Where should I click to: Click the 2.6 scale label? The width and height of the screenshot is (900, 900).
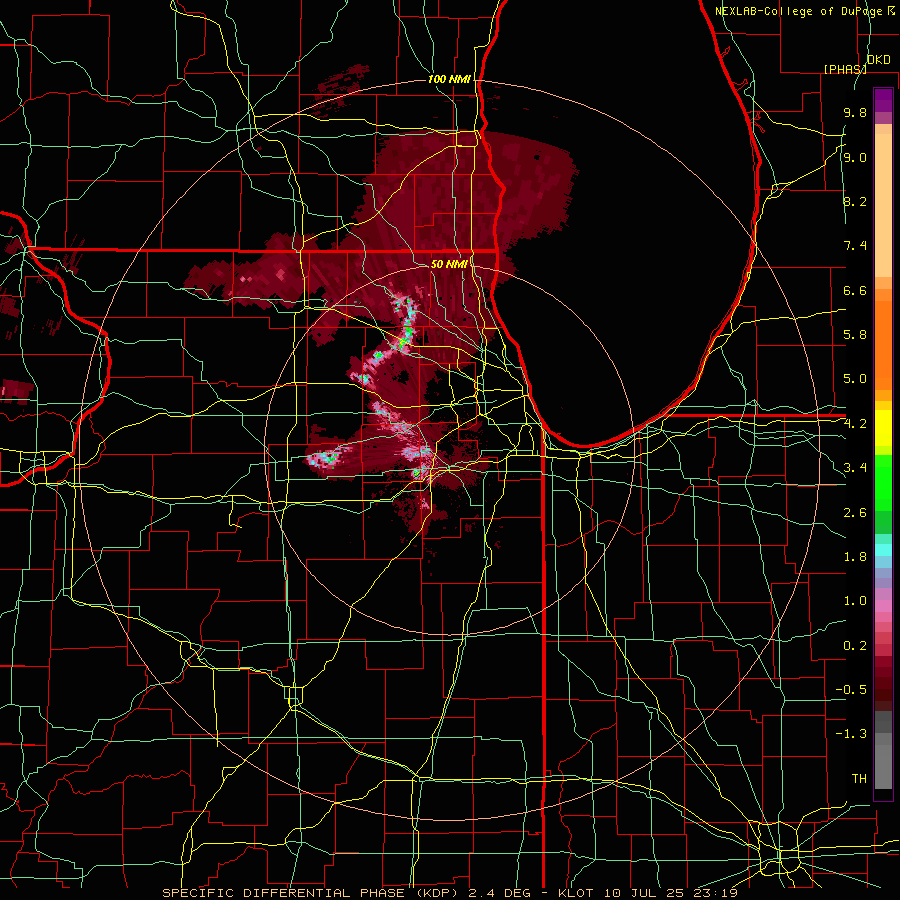tap(855, 513)
